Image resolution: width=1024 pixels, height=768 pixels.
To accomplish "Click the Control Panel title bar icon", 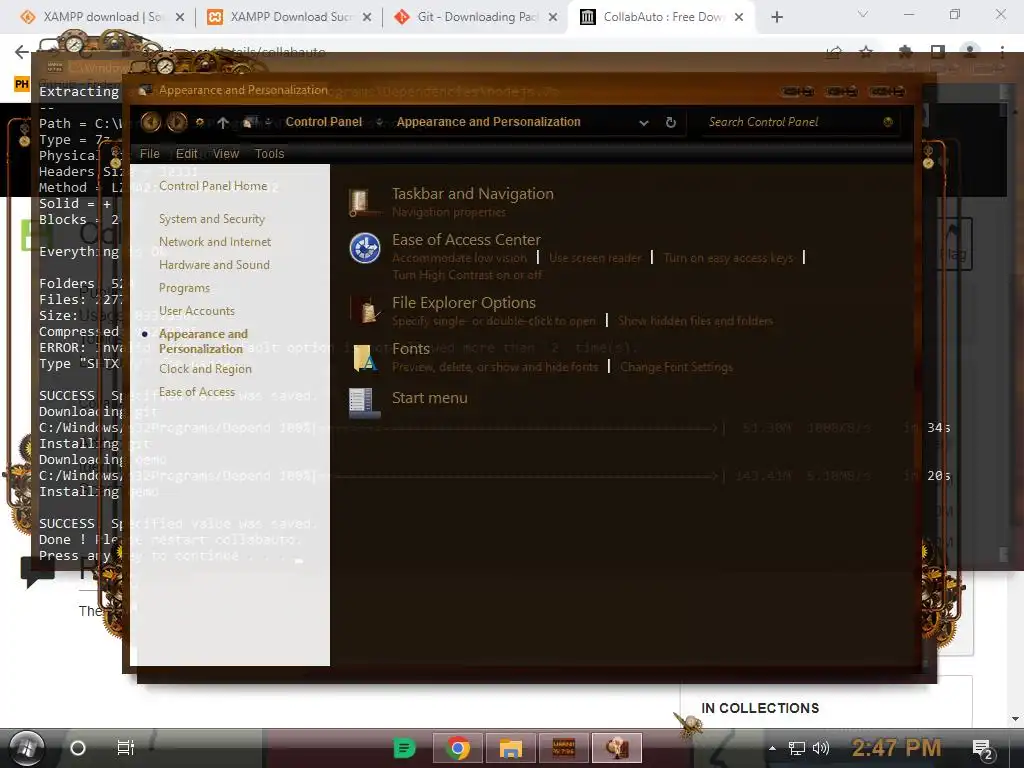I will (x=146, y=90).
